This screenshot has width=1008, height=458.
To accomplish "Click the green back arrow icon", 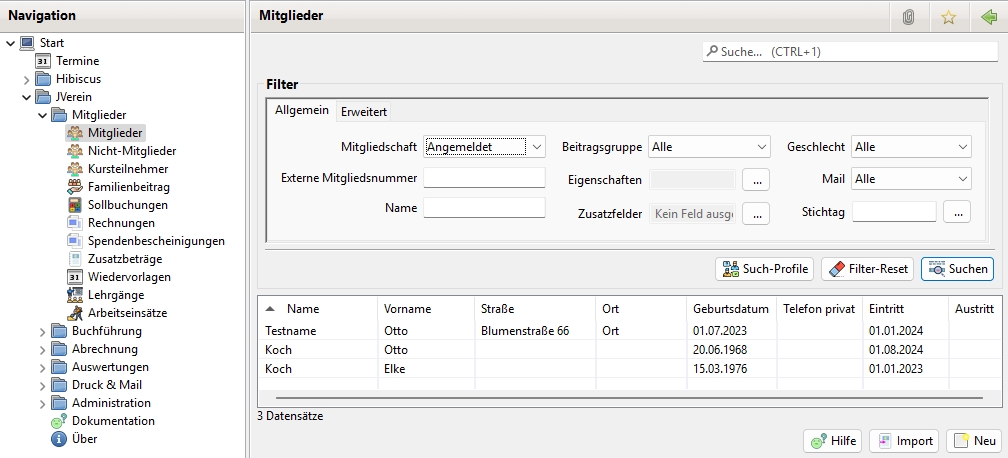I will tap(988, 16).
